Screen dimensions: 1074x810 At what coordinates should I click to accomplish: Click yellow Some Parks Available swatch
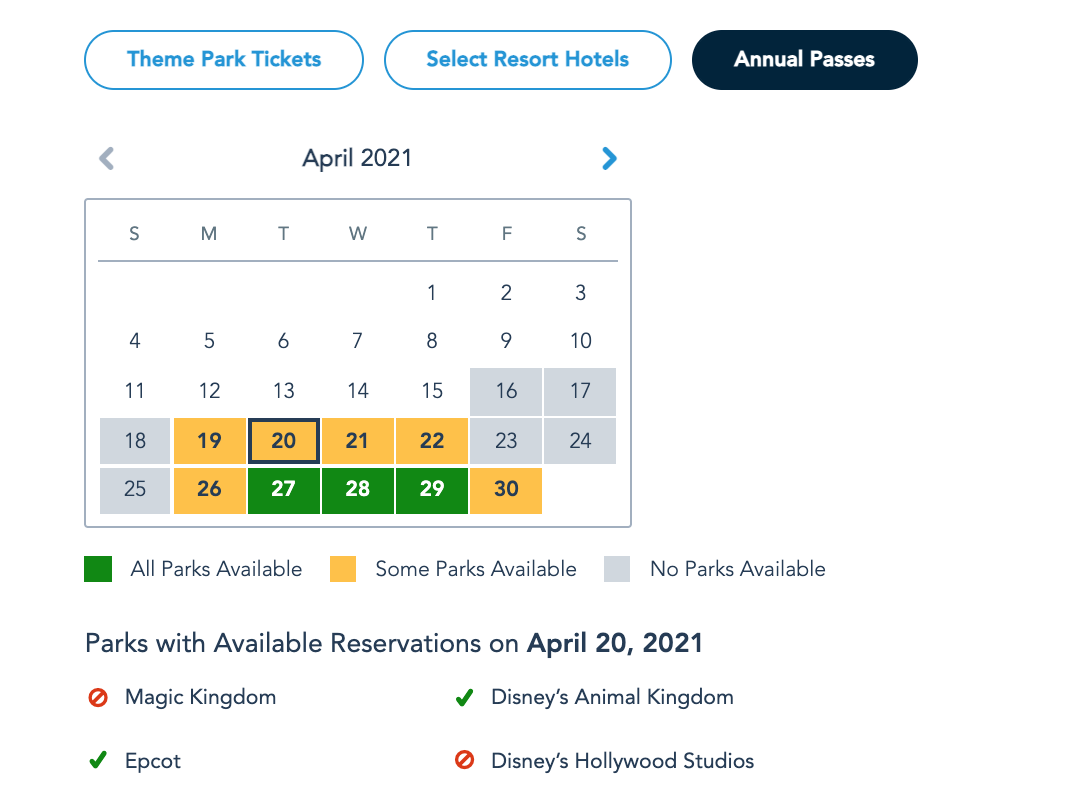(343, 569)
